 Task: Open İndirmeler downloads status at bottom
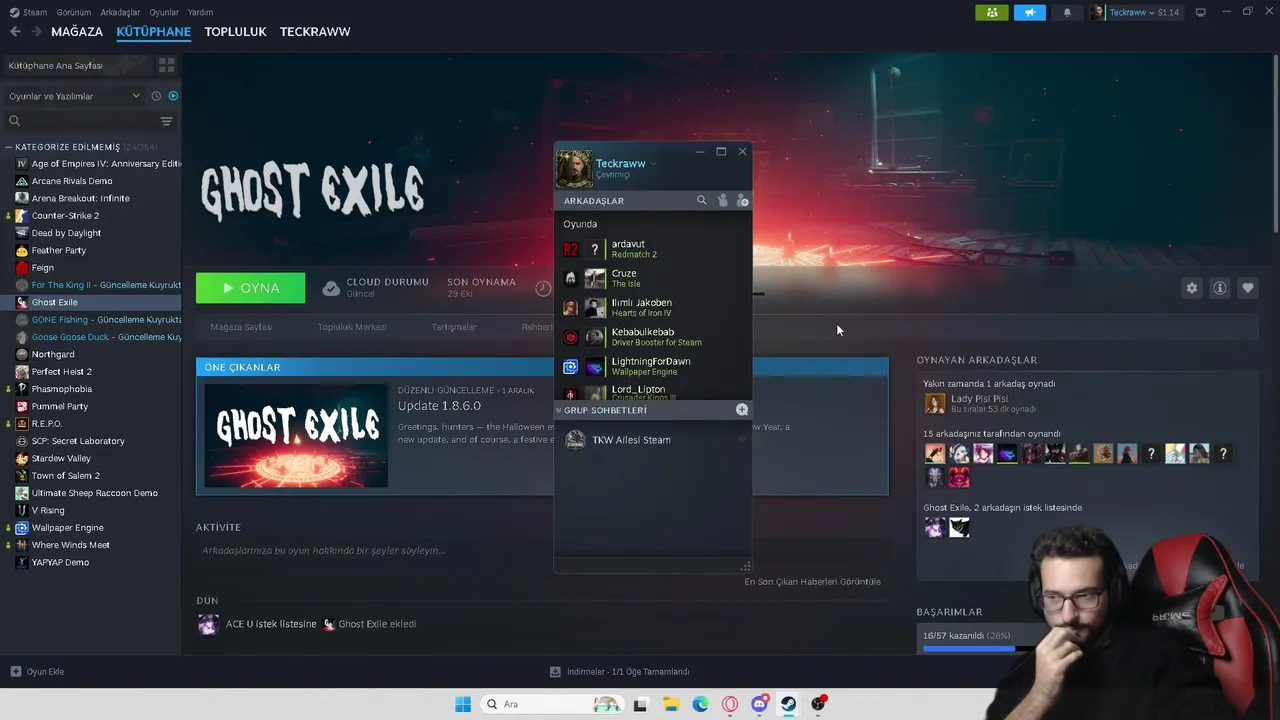(x=620, y=672)
